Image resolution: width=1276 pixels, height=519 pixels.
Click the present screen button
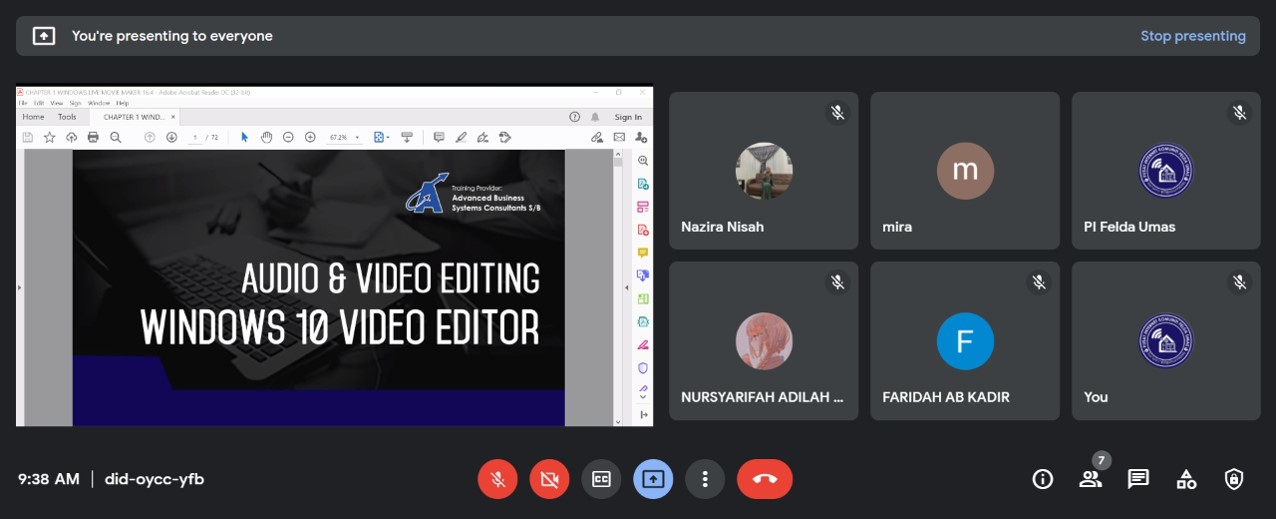point(653,479)
